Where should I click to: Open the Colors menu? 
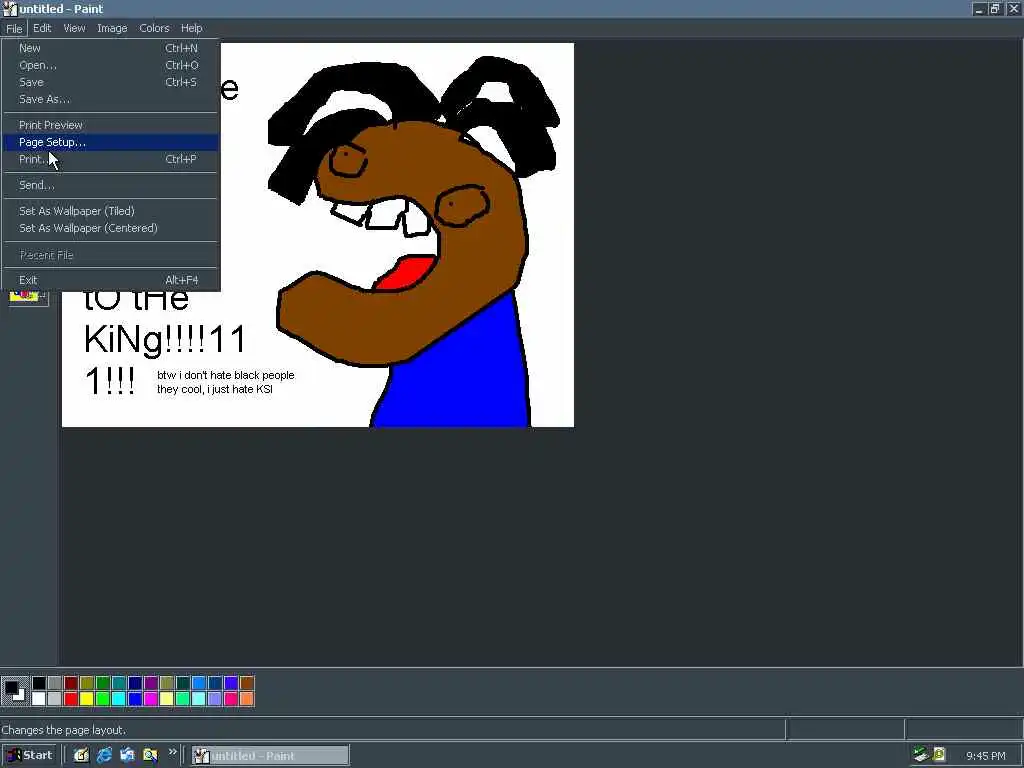(154, 28)
